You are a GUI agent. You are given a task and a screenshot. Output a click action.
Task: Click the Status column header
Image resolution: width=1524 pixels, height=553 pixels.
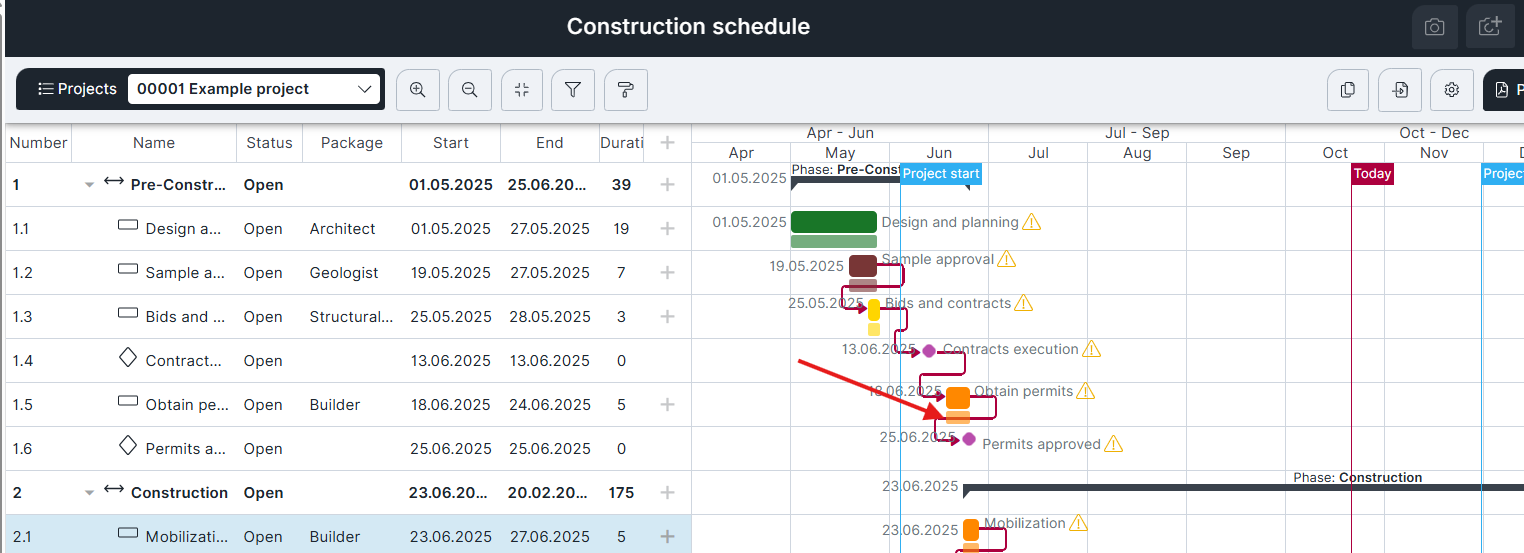[269, 143]
